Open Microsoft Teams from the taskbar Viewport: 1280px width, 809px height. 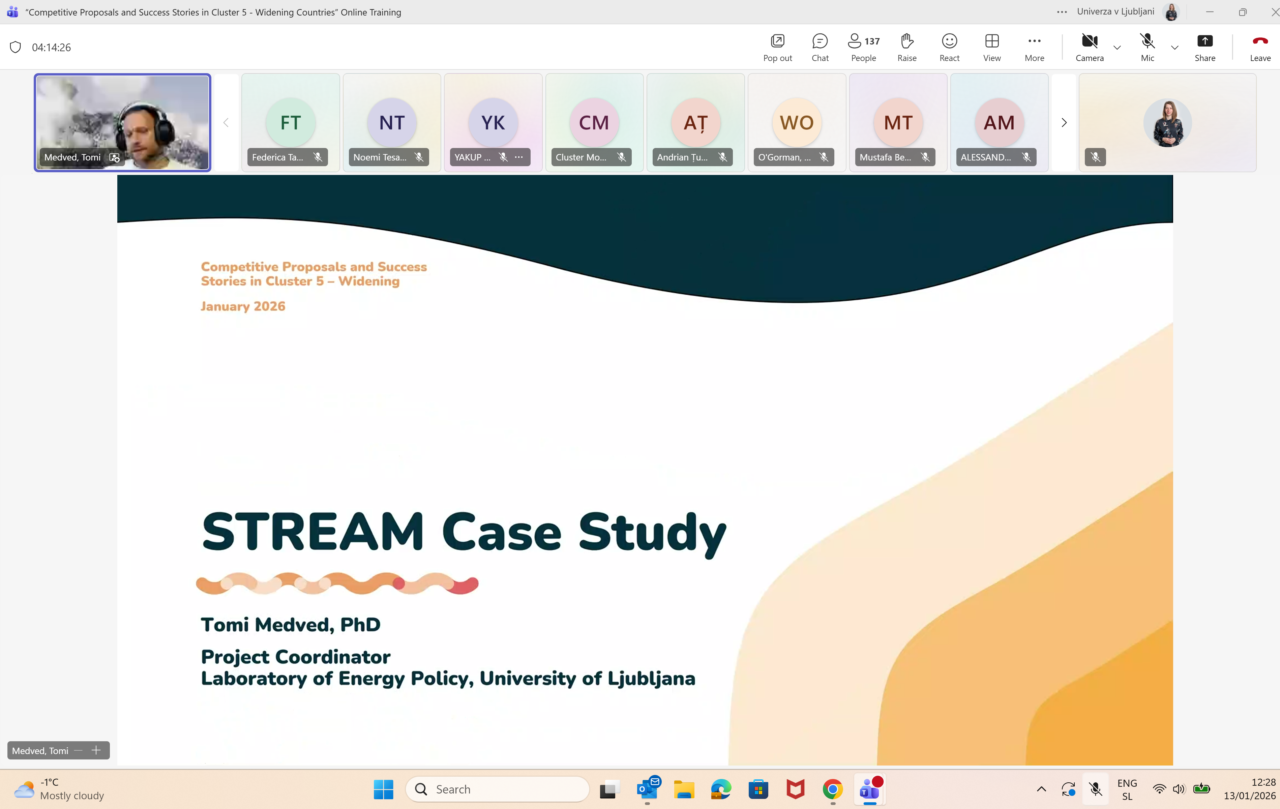[x=870, y=789]
